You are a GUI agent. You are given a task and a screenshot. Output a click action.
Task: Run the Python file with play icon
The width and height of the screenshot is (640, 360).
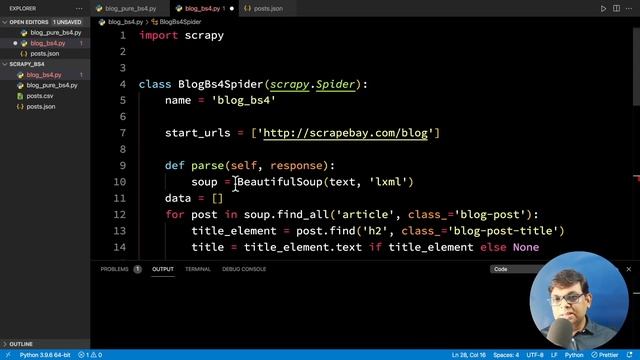[x=603, y=9]
